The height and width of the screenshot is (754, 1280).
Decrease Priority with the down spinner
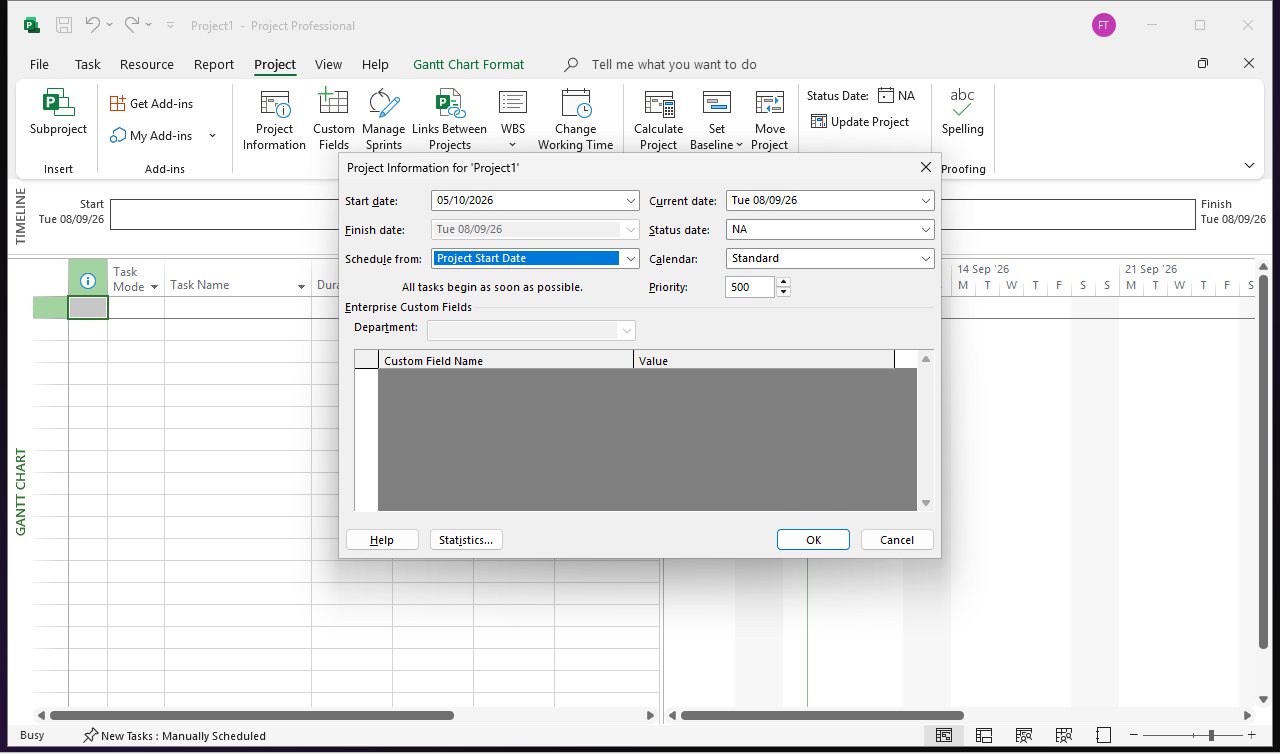pyautogui.click(x=783, y=292)
